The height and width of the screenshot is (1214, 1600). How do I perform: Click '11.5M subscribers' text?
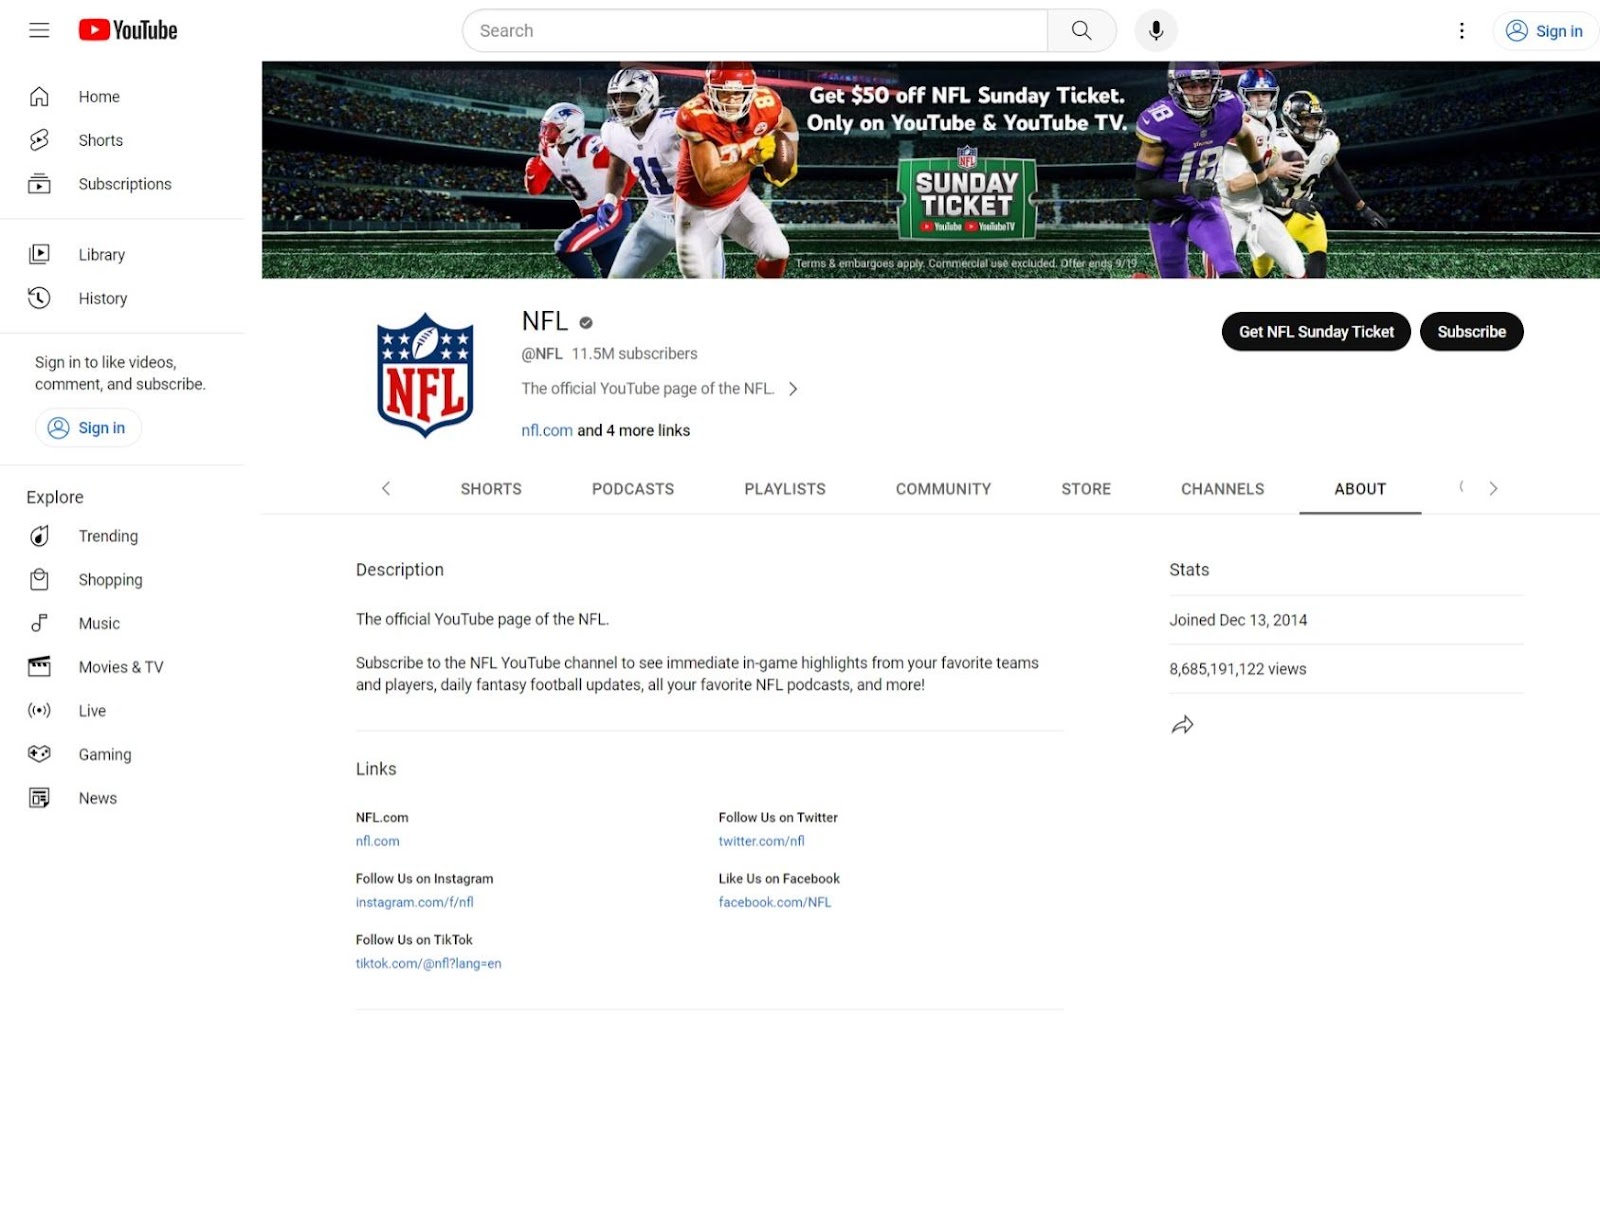(635, 354)
